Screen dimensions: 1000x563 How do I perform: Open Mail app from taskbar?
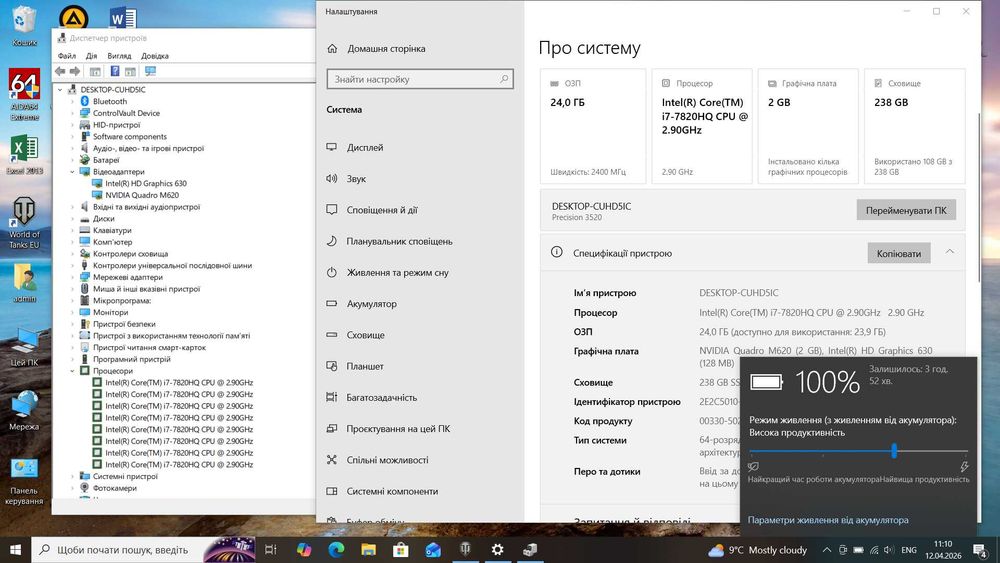[433, 550]
